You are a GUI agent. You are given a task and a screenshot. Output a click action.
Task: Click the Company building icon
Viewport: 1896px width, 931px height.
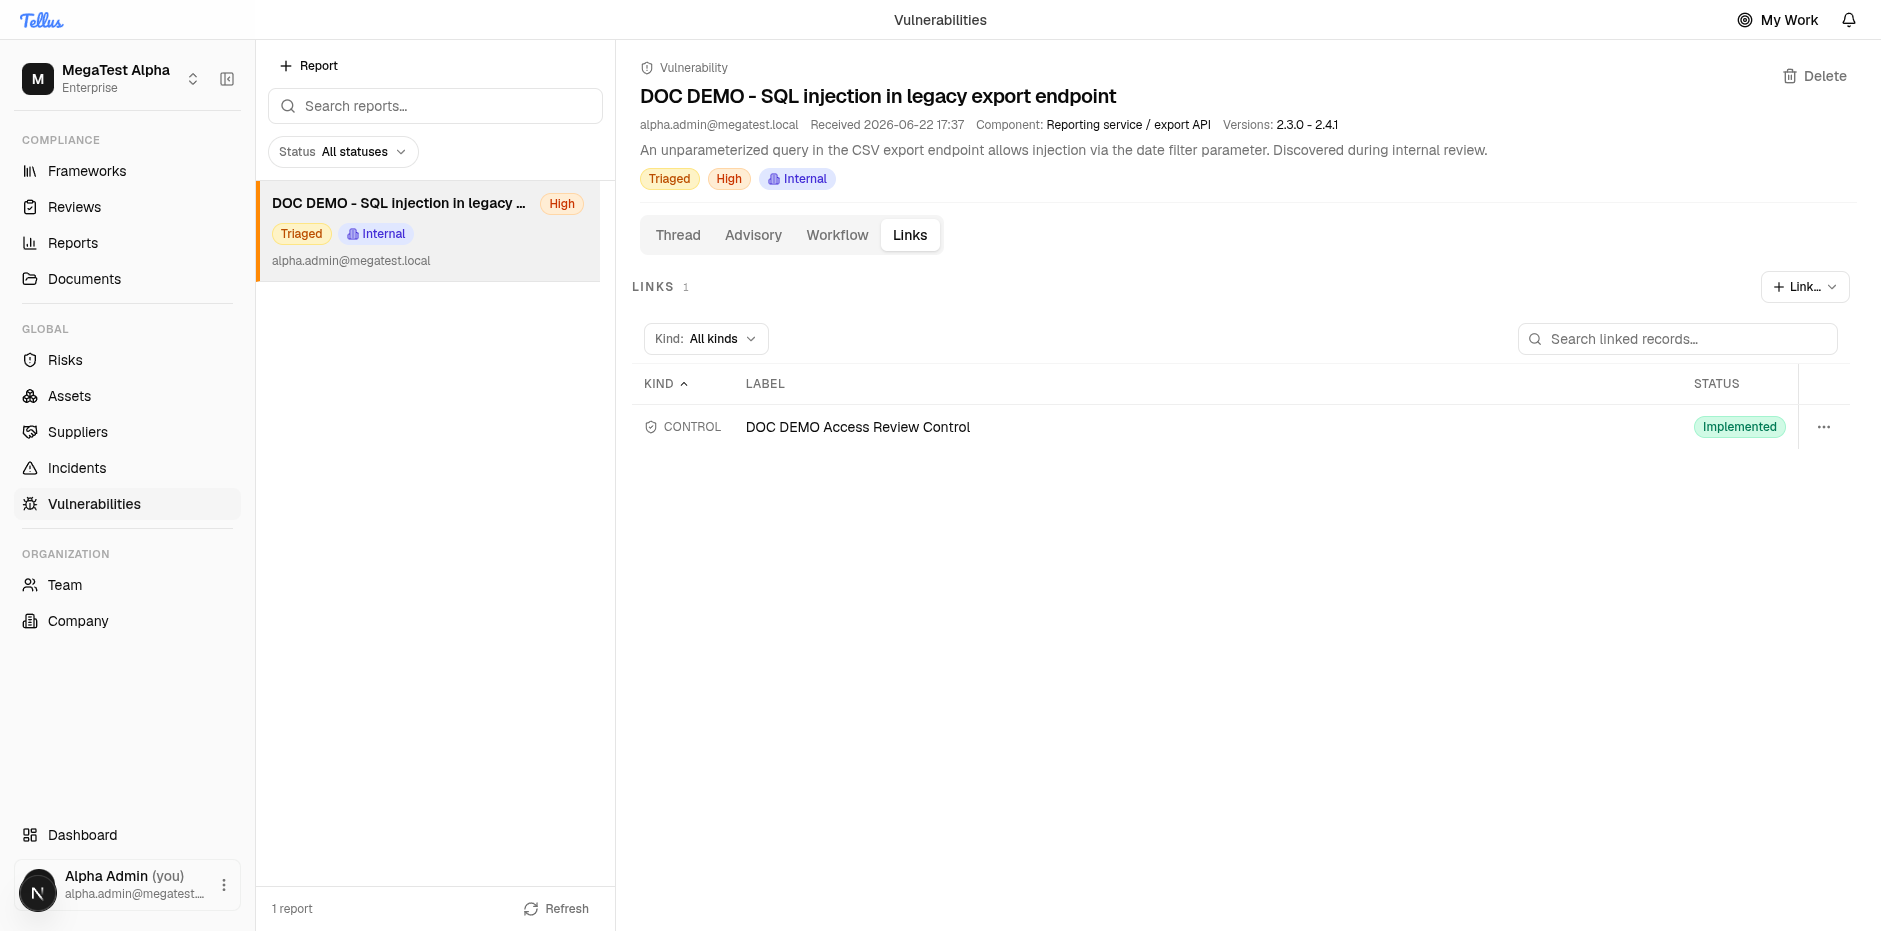coord(30,621)
